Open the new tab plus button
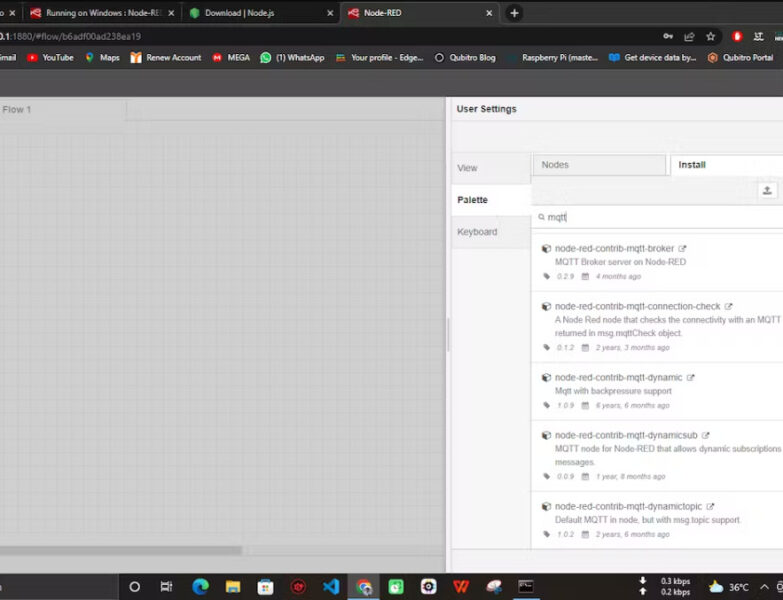Screen dimensions: 783x600 coord(514,13)
